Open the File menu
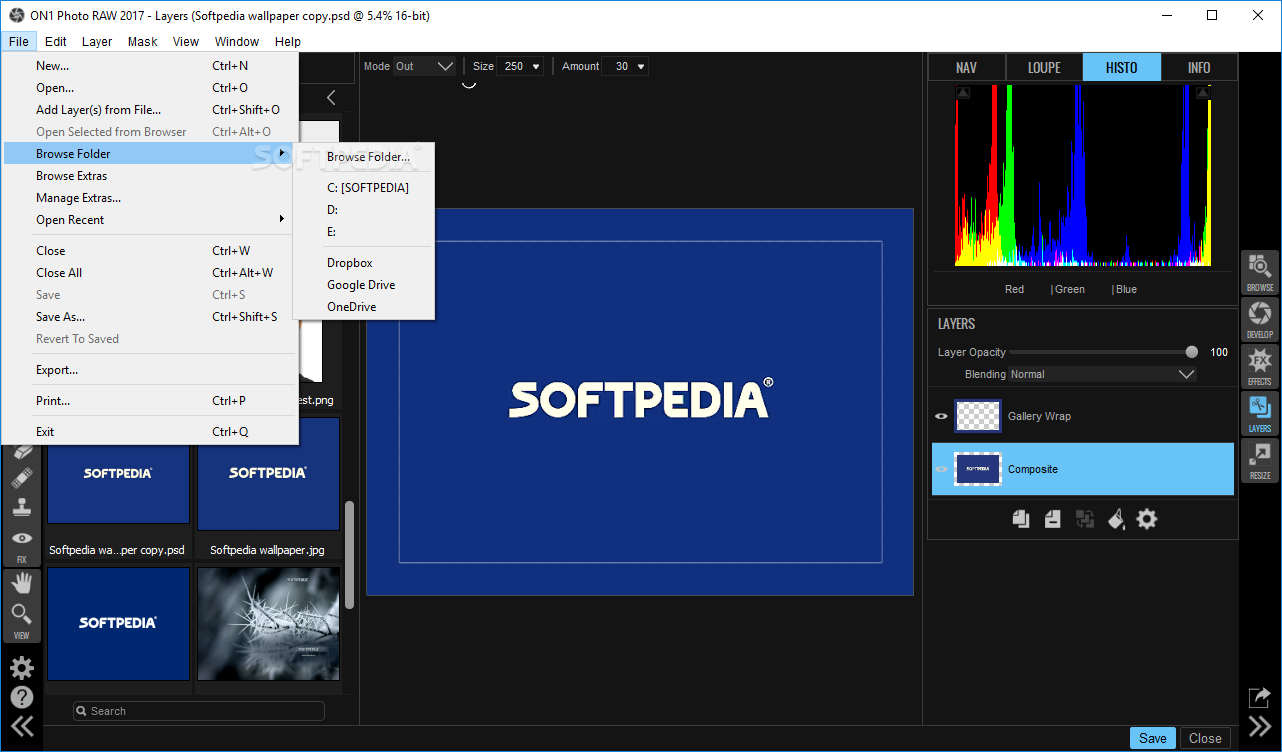The height and width of the screenshot is (752, 1282). (x=19, y=41)
